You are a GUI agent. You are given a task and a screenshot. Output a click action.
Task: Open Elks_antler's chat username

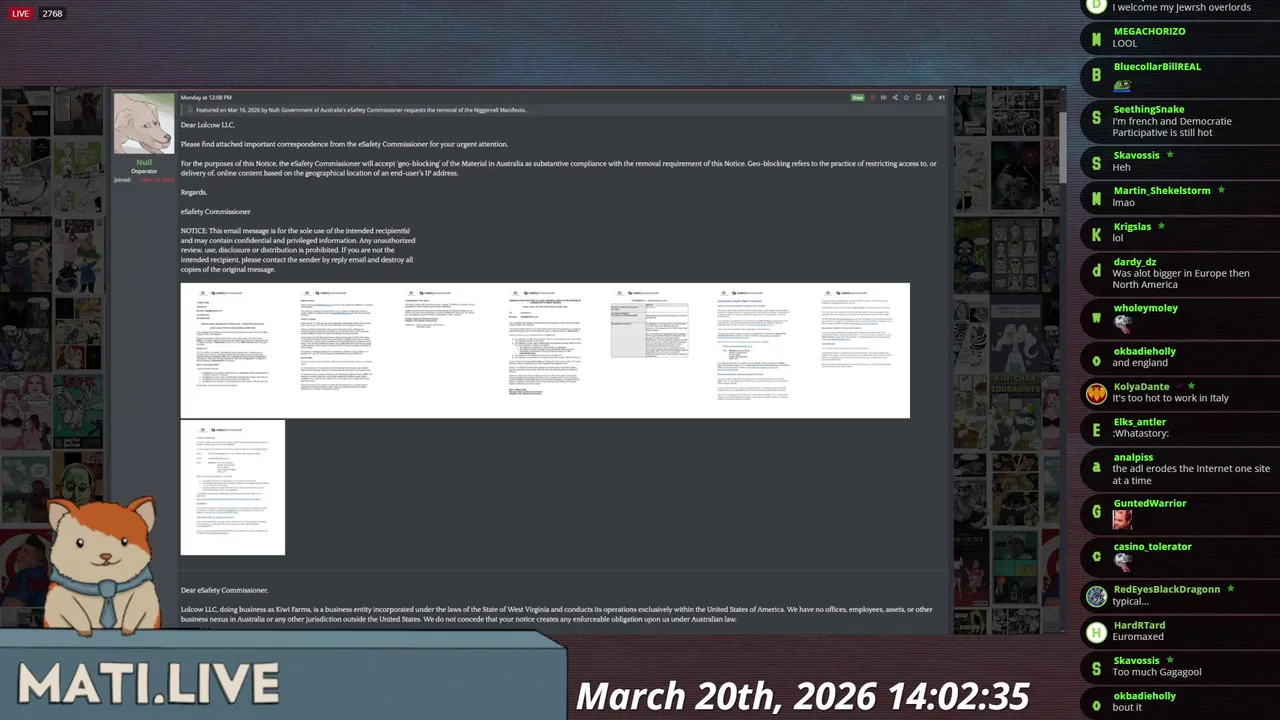coord(1140,422)
